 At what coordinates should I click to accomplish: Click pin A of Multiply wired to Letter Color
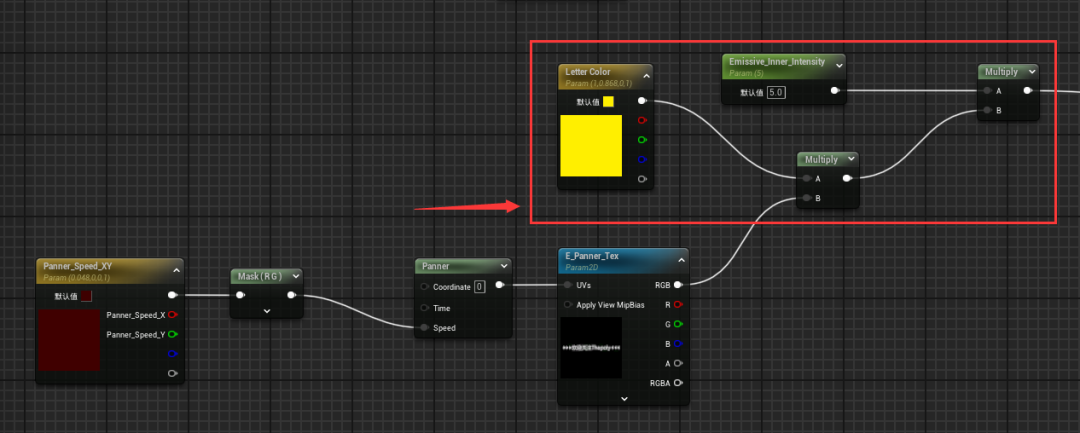(x=807, y=178)
